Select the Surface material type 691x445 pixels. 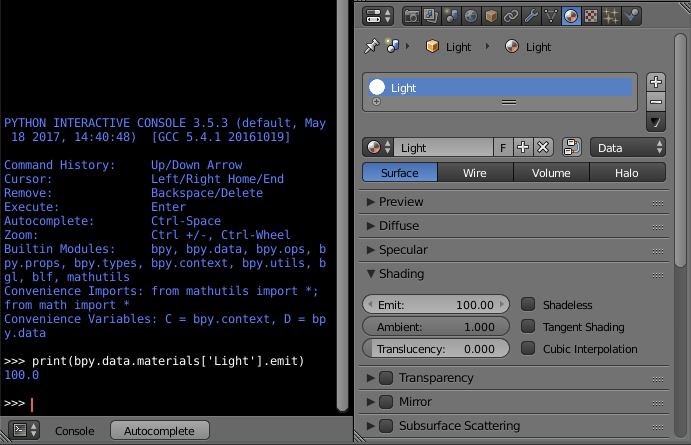point(400,173)
